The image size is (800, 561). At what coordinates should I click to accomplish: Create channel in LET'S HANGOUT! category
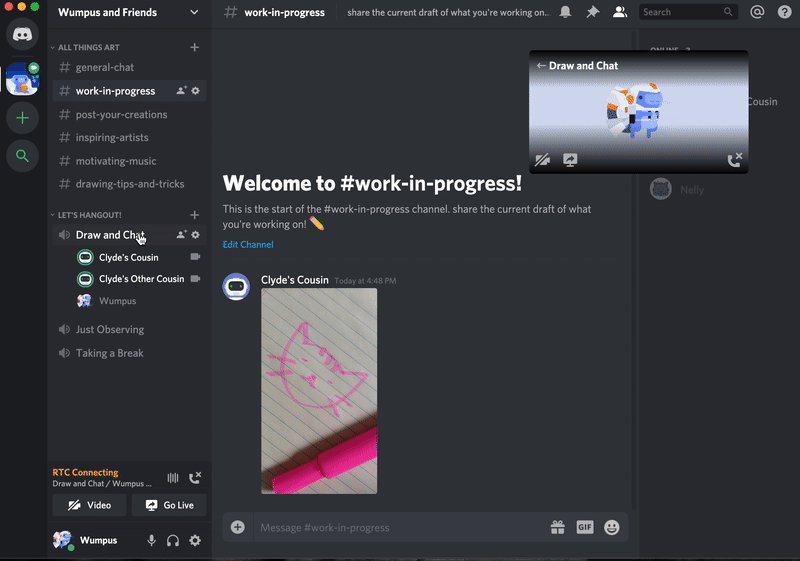(x=194, y=215)
